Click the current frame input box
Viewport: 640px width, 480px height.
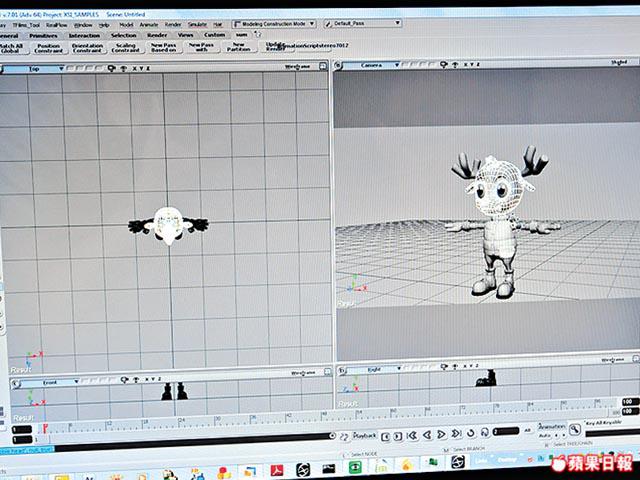506,431
